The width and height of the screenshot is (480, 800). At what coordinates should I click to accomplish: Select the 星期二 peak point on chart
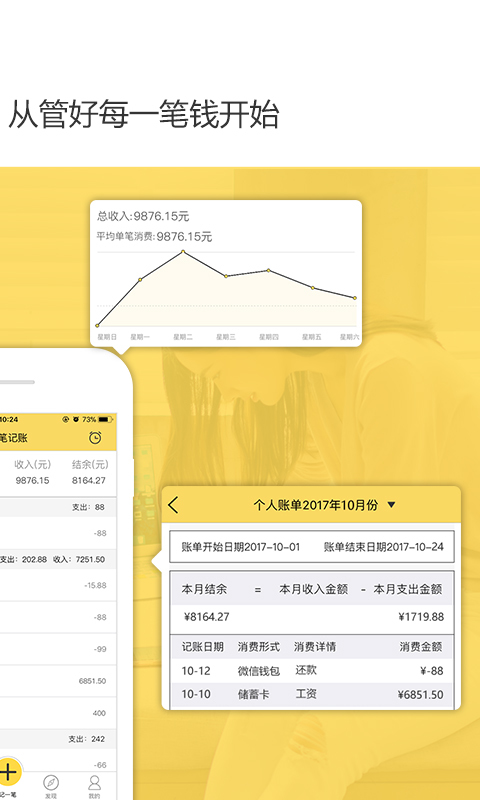coord(183,252)
